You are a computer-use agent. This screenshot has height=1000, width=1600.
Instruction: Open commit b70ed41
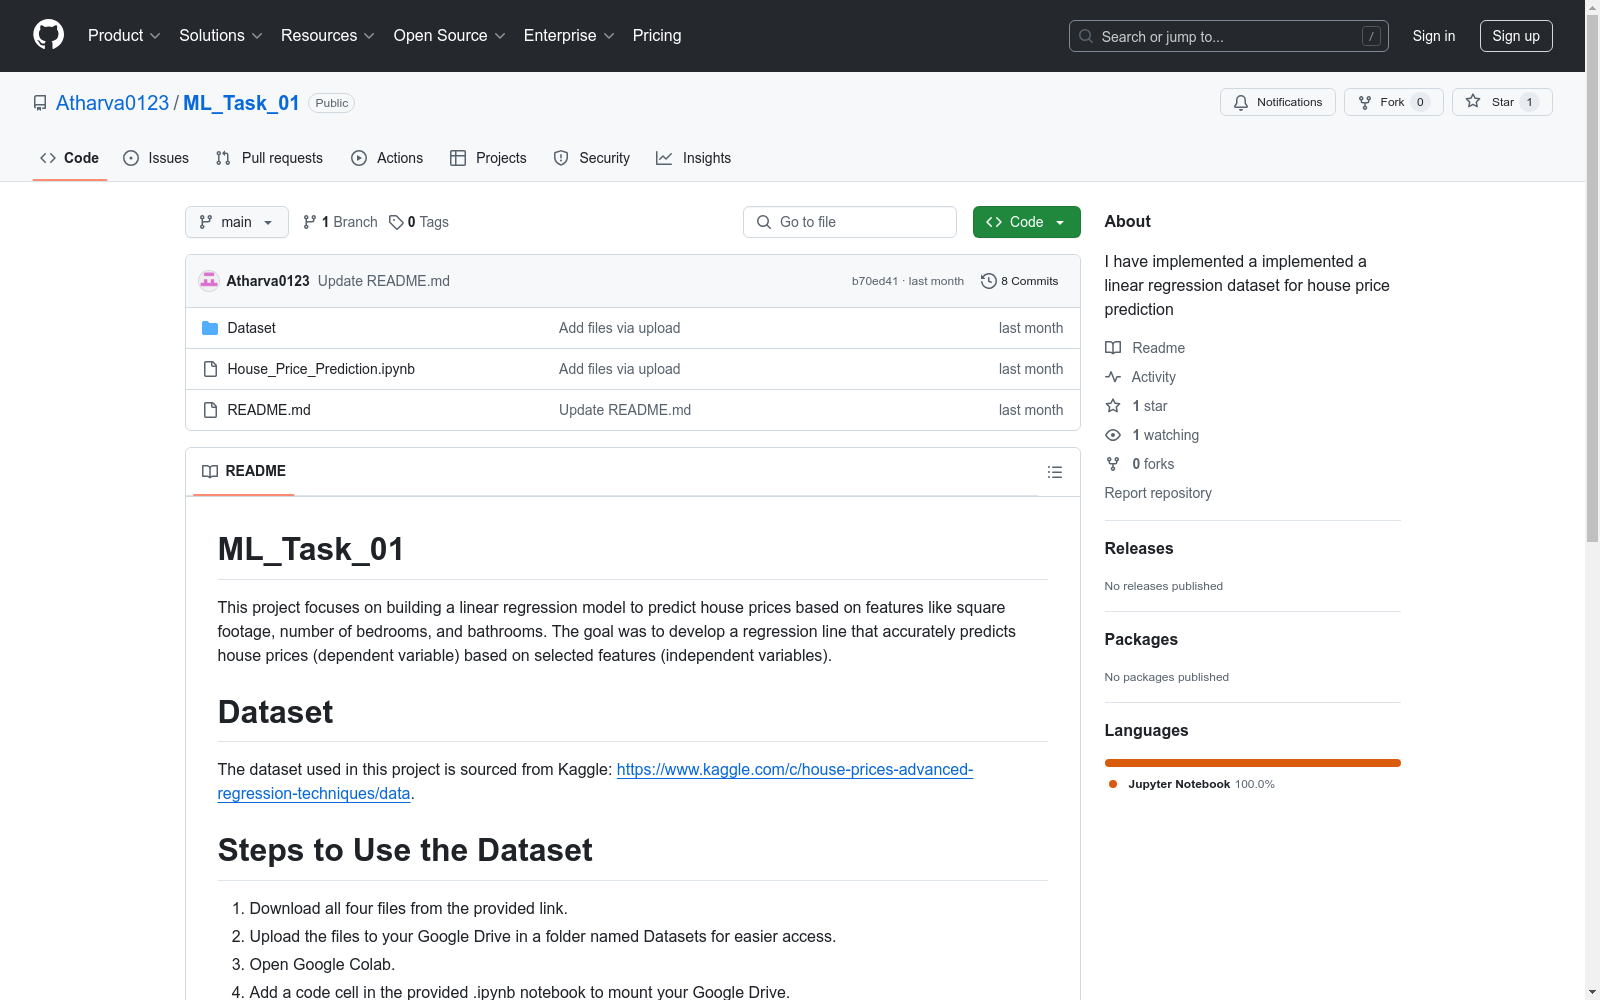click(875, 281)
